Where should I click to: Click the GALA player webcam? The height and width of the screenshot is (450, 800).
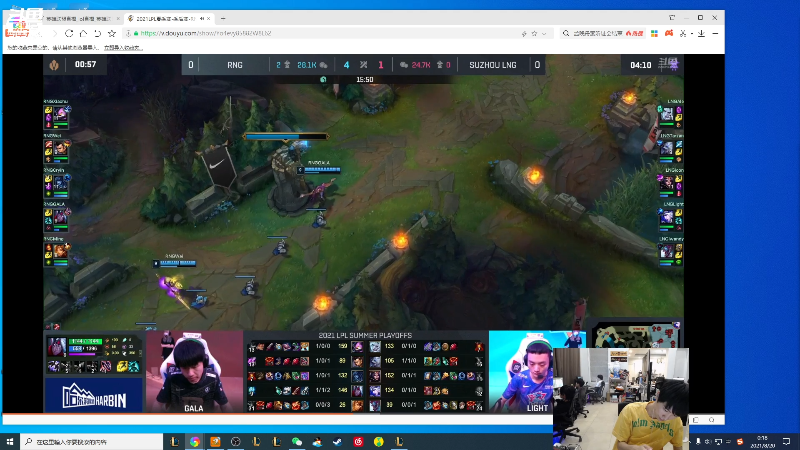(x=194, y=371)
